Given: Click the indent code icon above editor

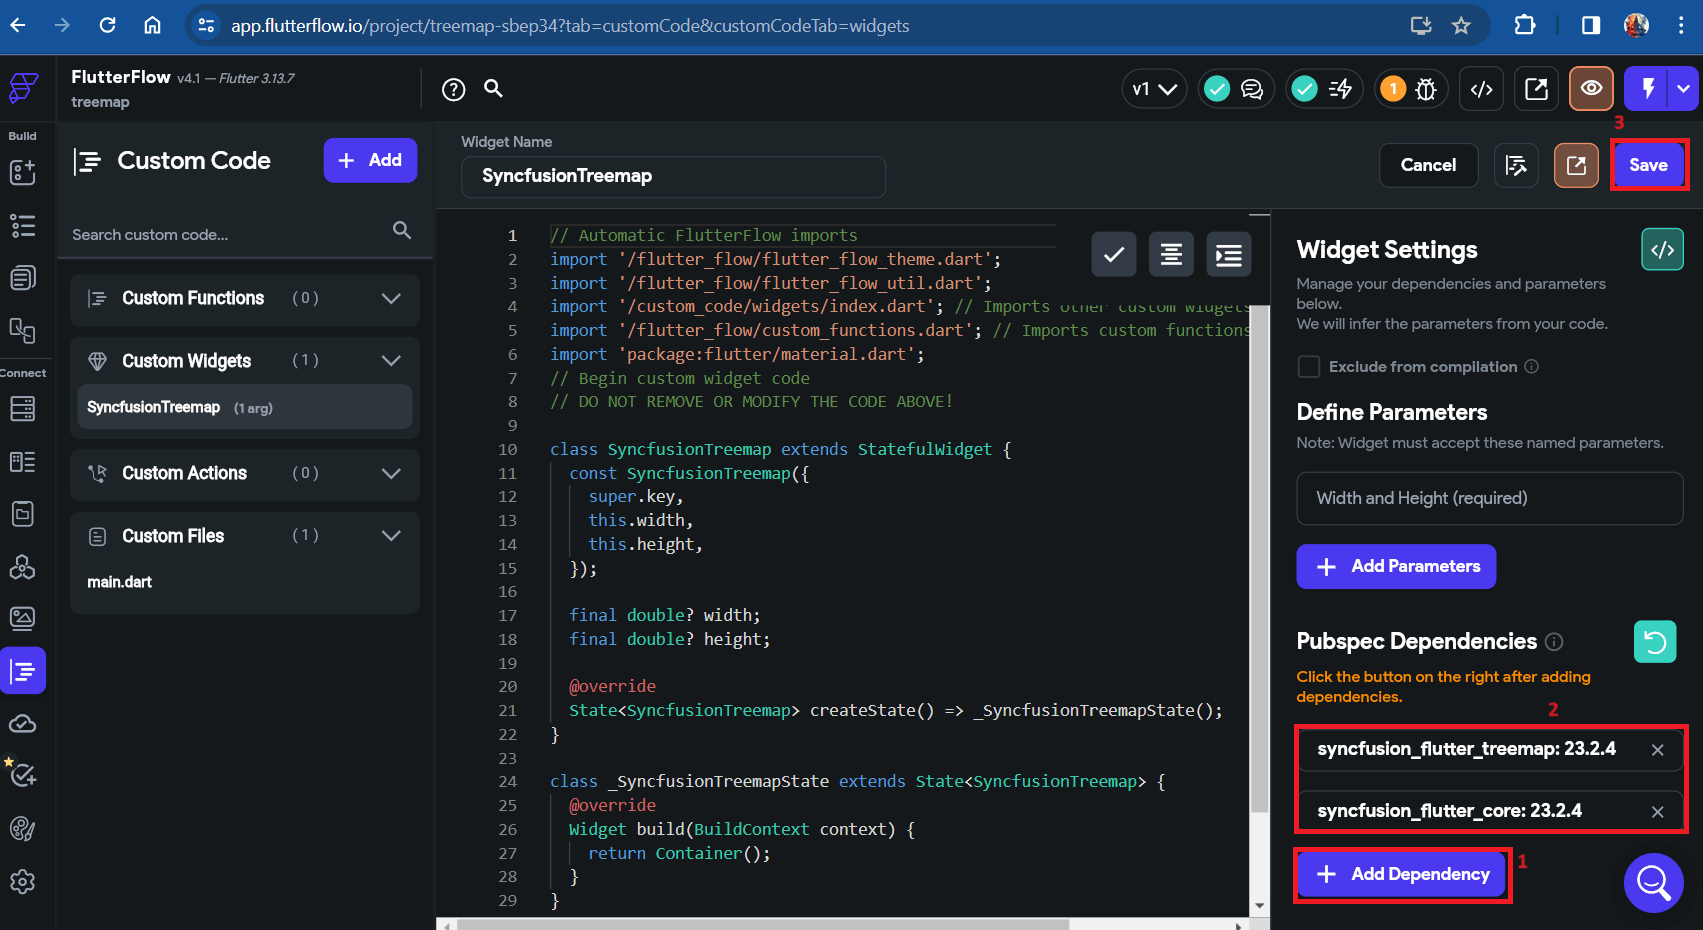Looking at the screenshot, I should coord(1229,255).
